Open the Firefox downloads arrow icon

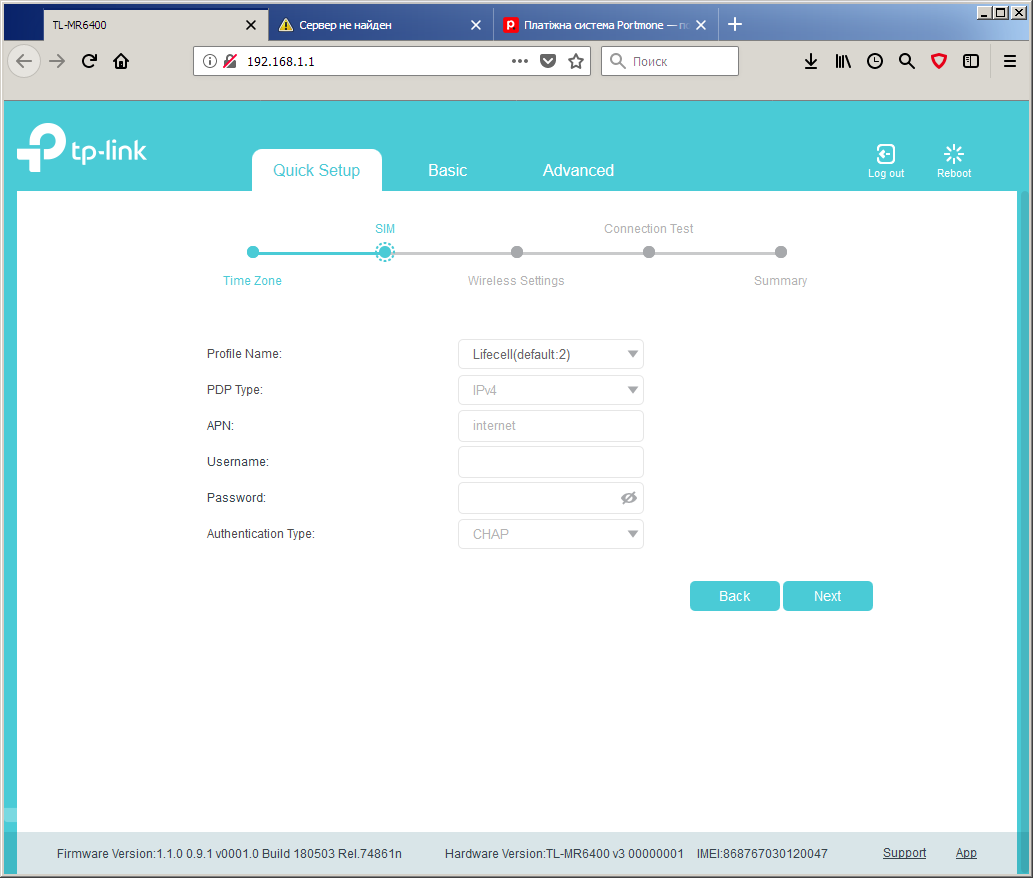click(x=811, y=61)
